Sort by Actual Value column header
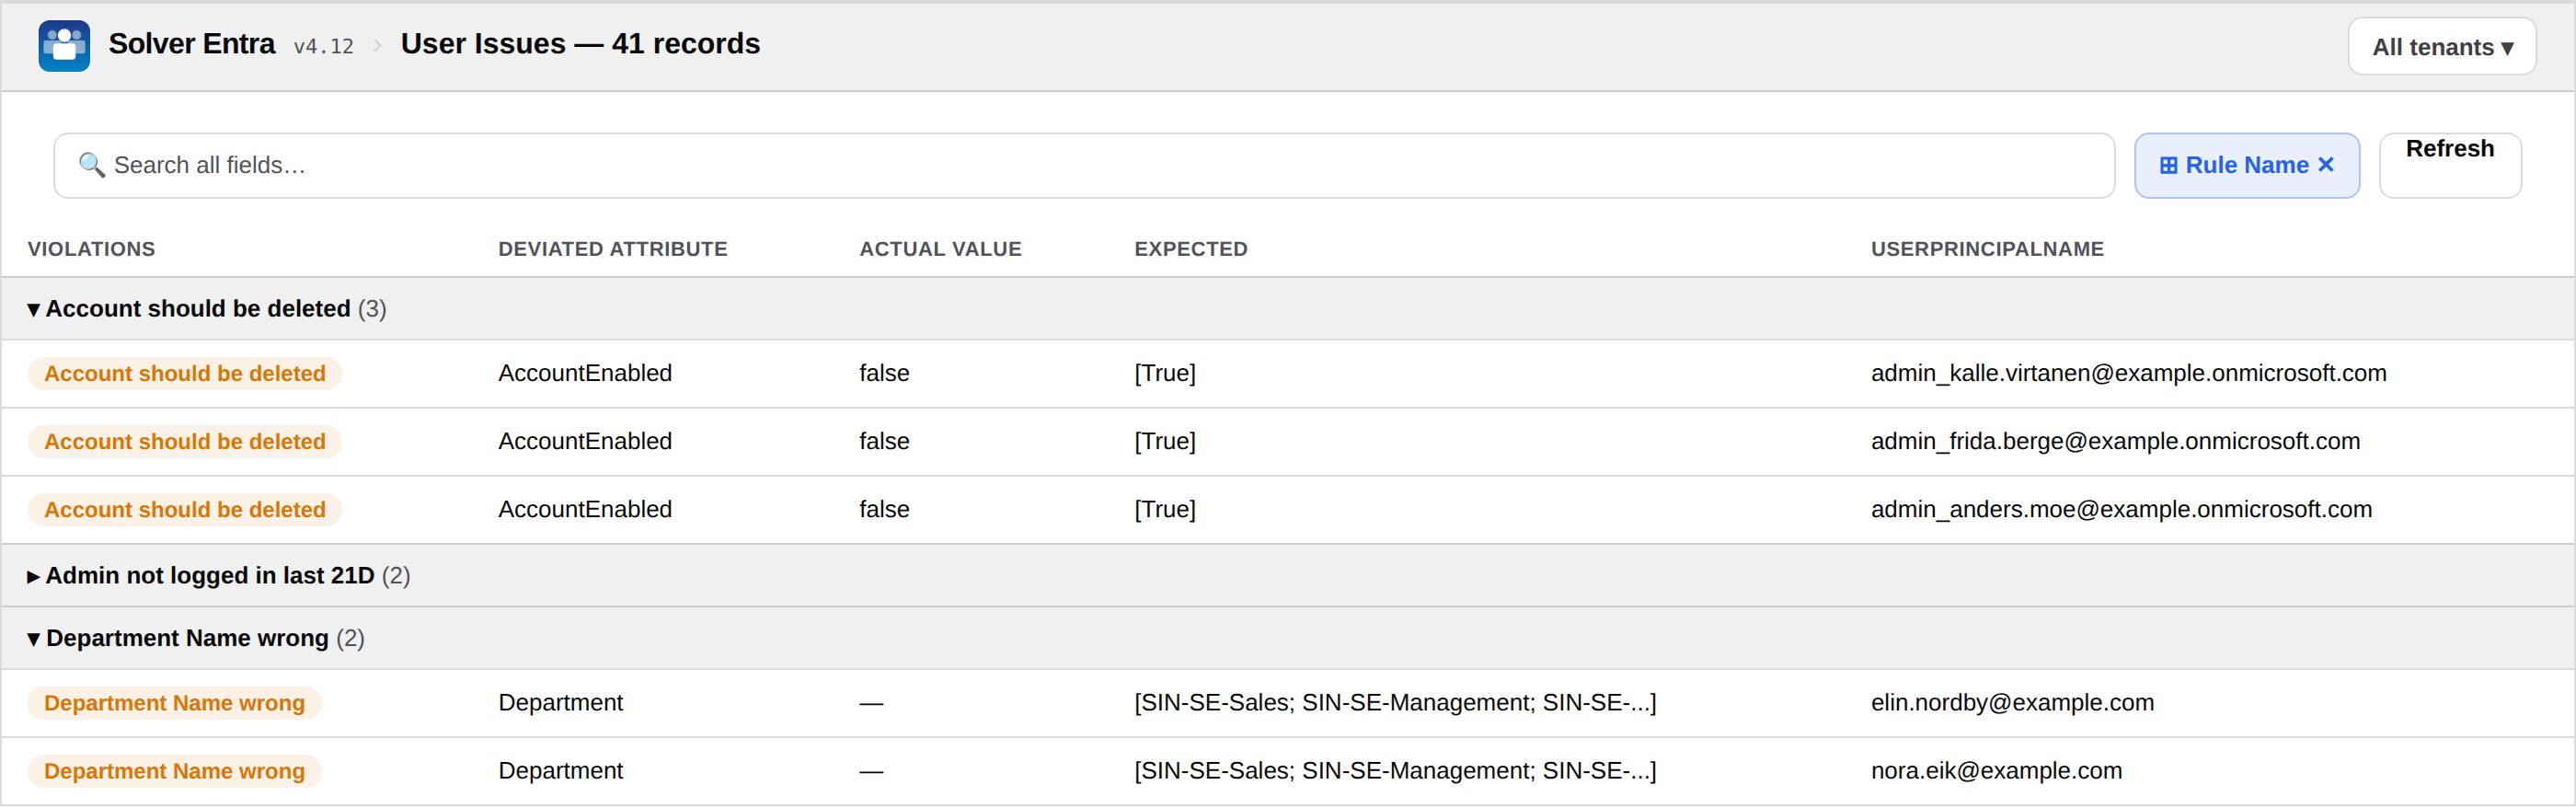Viewport: 2576px width, 808px height. point(940,249)
